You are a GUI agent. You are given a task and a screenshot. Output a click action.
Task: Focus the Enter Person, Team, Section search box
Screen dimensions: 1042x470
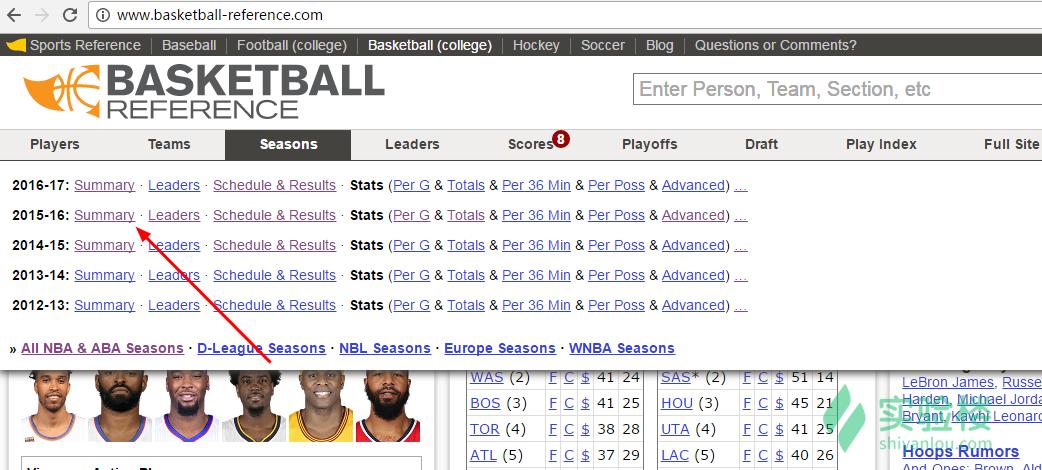tap(836, 89)
